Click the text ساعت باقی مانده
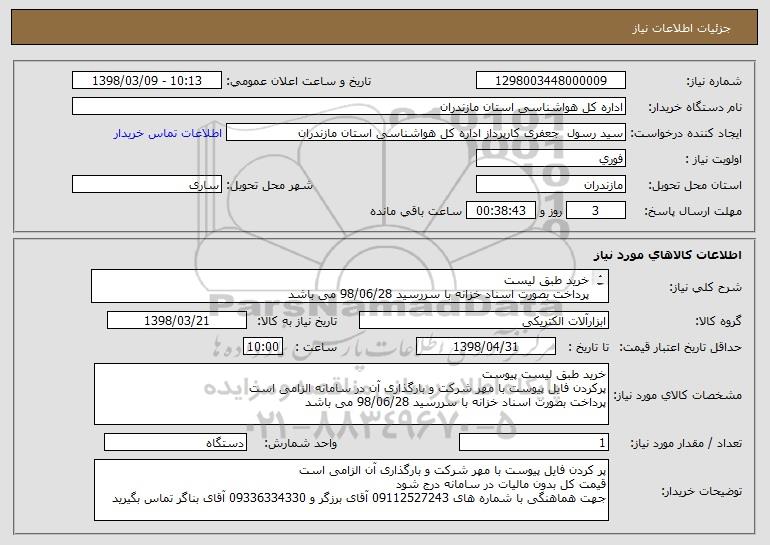This screenshot has height=545, width=770. [x=415, y=211]
